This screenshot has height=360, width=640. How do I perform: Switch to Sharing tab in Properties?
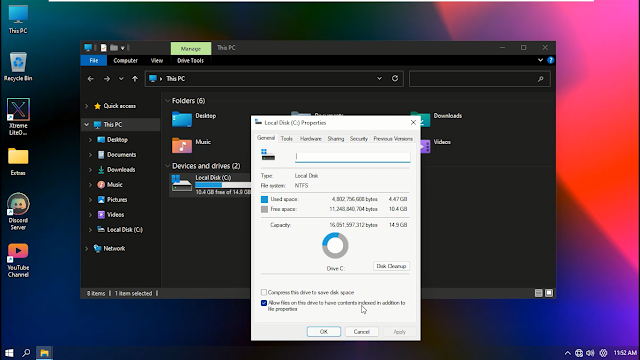[336, 139]
